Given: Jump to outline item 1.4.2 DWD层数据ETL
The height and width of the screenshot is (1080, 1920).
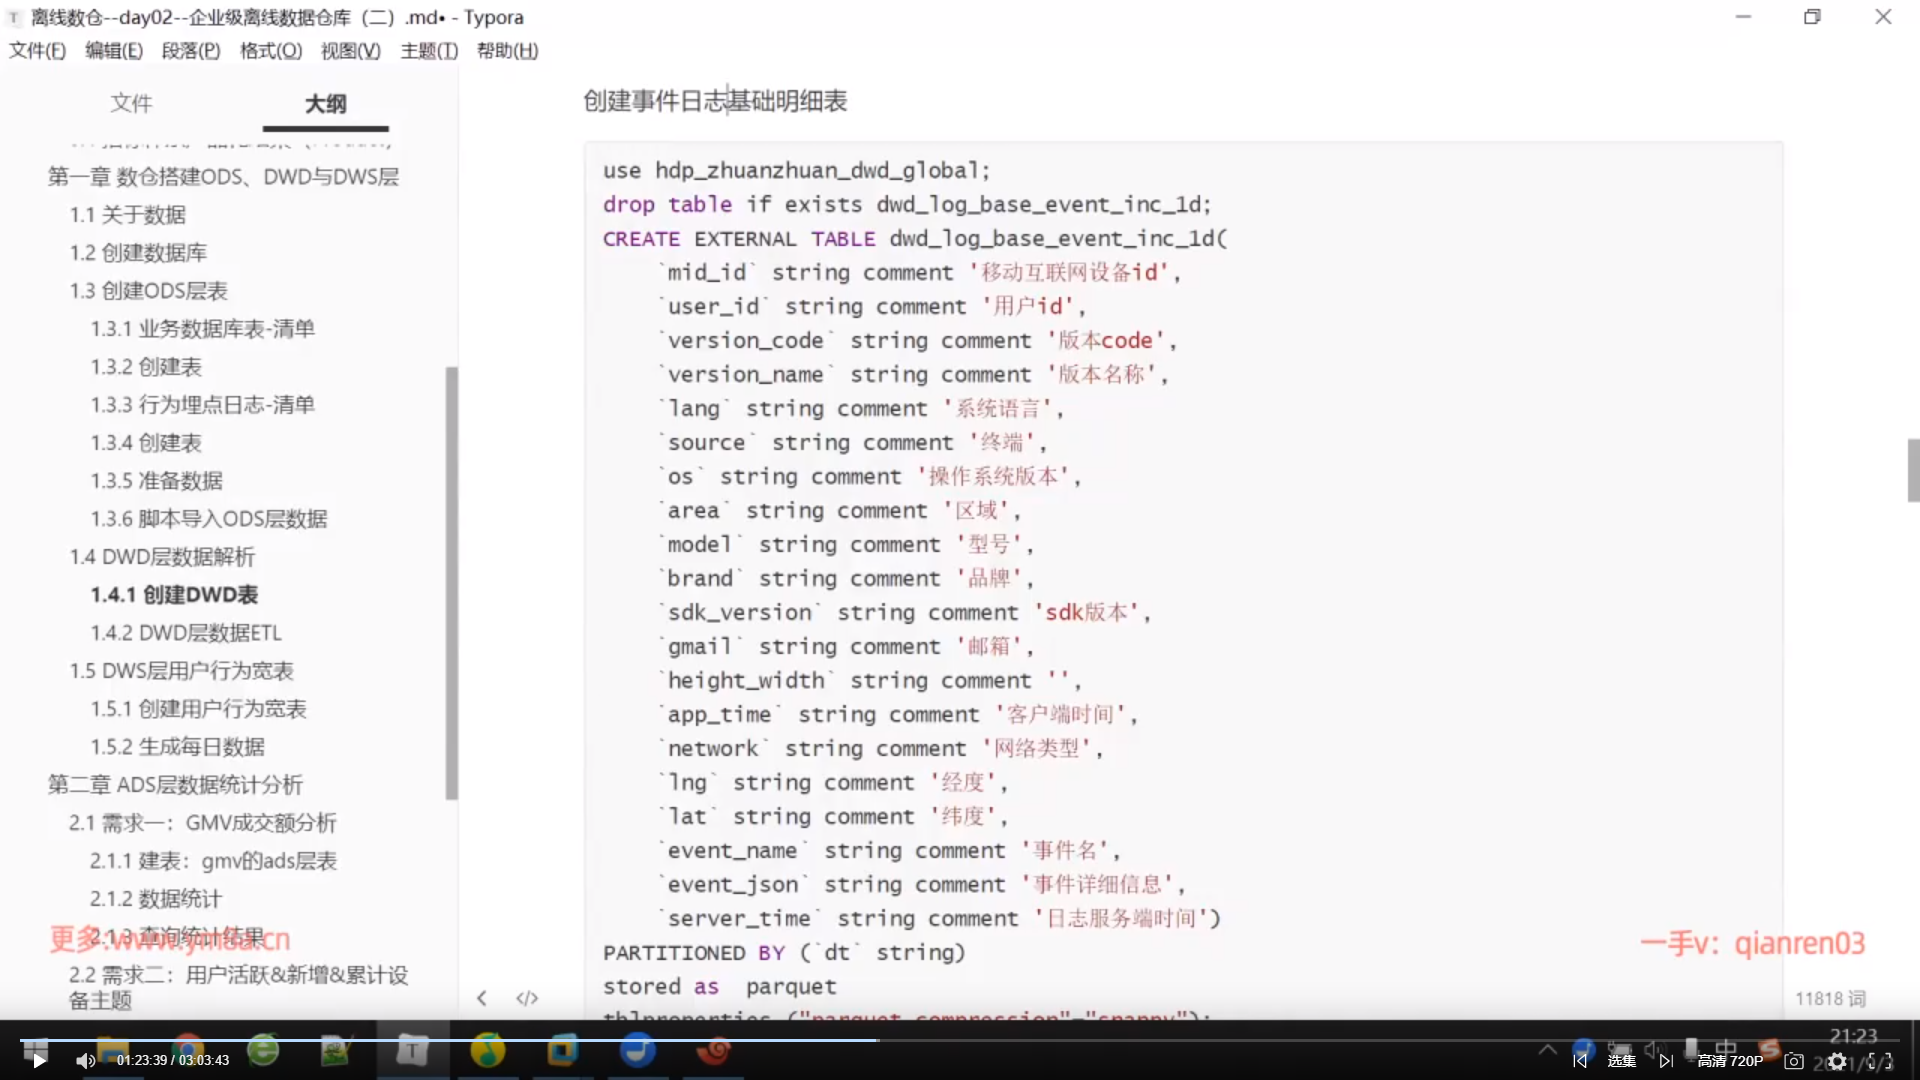Looking at the screenshot, I should (186, 633).
